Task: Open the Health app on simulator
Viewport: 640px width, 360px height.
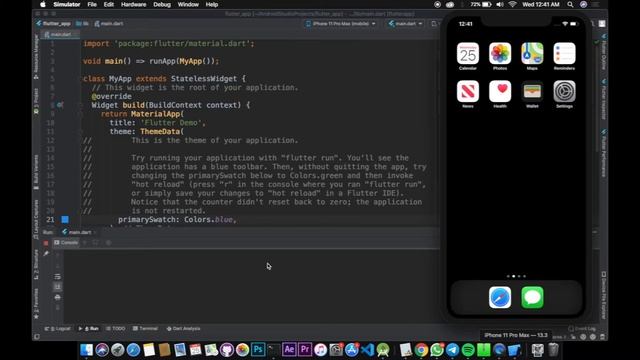Action: point(500,91)
